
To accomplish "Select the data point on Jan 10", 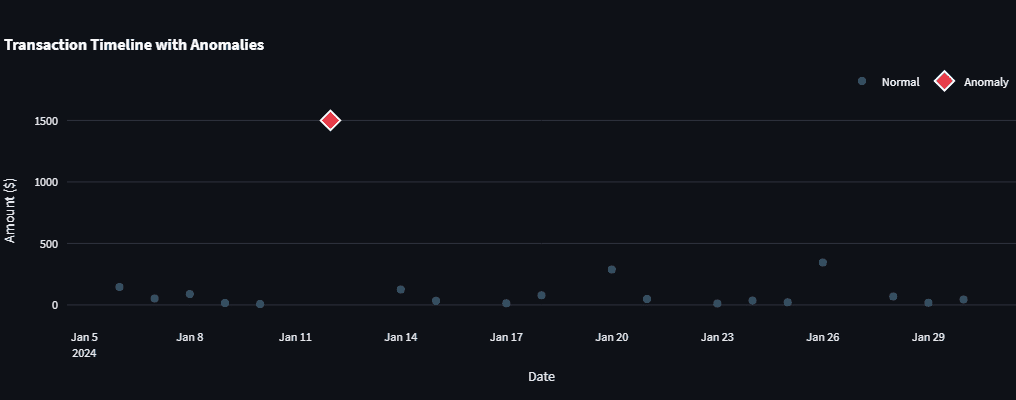I will pyautogui.click(x=260, y=304).
